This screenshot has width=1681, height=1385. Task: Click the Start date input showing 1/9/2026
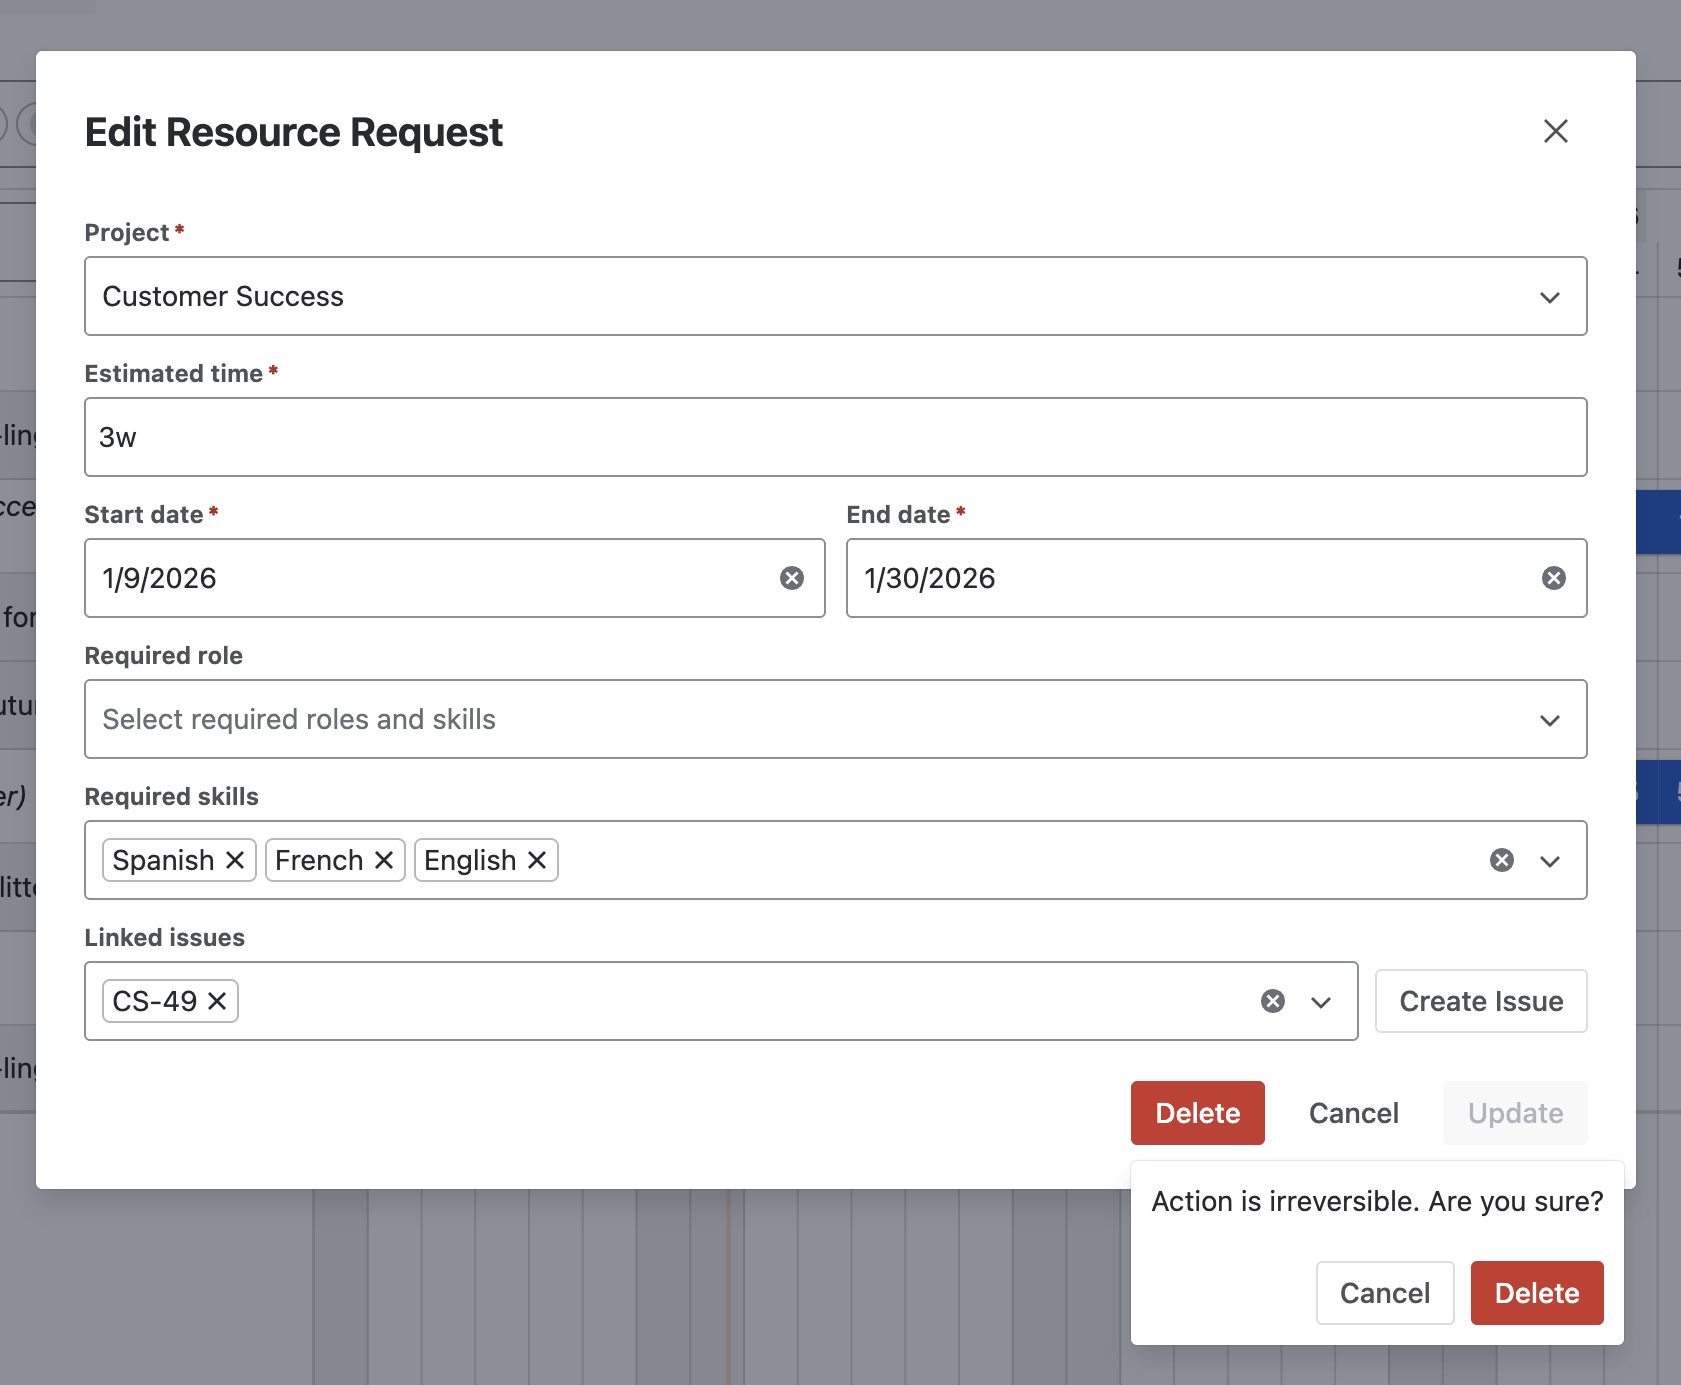(x=430, y=578)
